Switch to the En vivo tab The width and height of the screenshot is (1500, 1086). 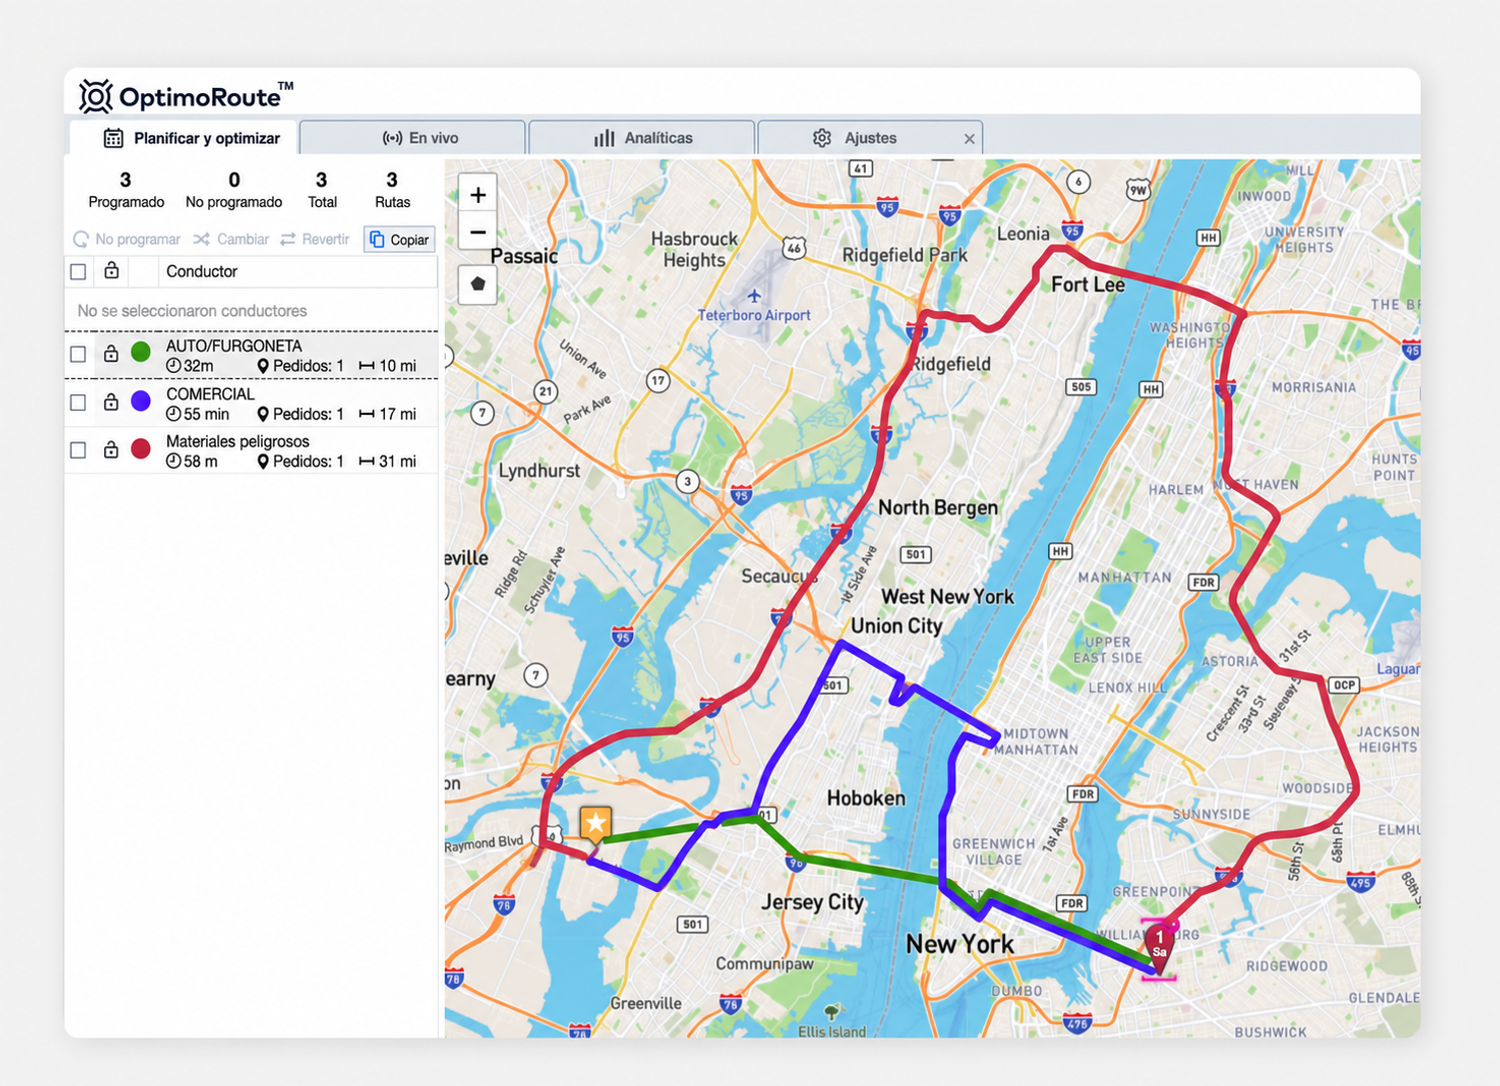[413, 138]
